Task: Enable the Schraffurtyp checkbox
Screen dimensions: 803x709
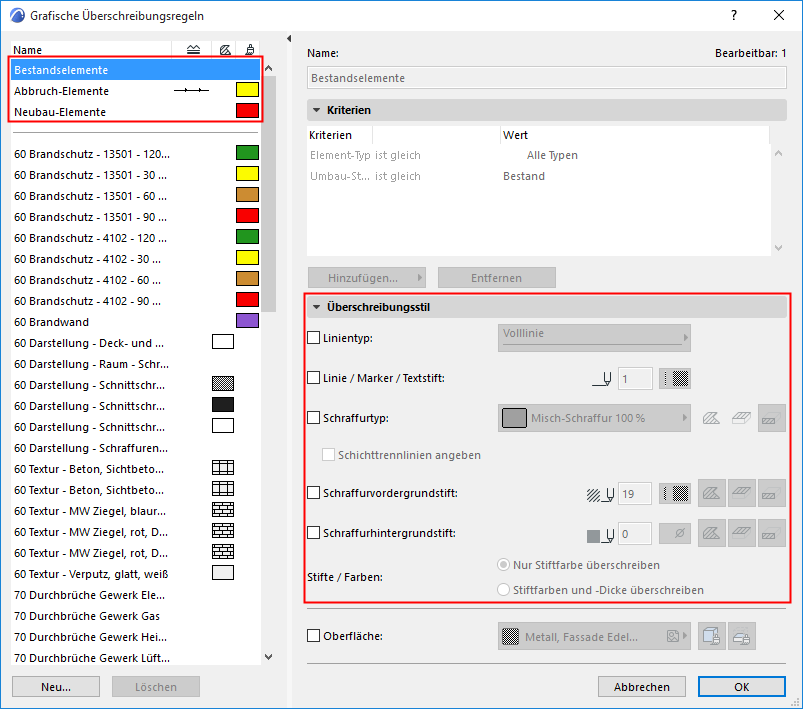Action: (x=313, y=418)
